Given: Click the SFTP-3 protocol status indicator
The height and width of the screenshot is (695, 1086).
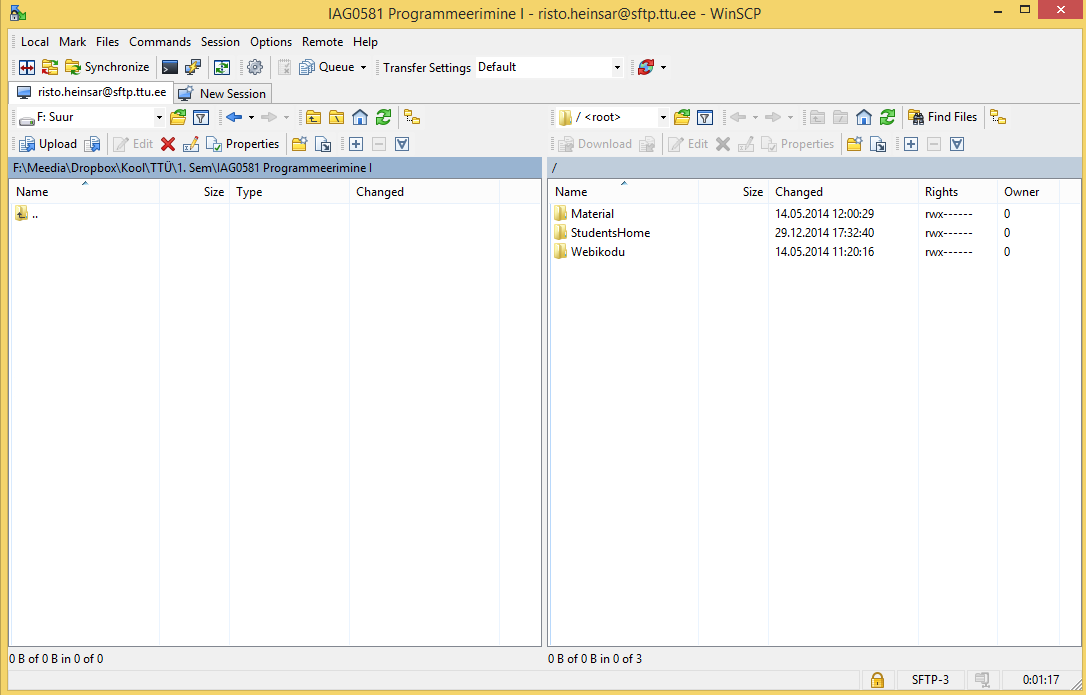Looking at the screenshot, I should coord(930,680).
